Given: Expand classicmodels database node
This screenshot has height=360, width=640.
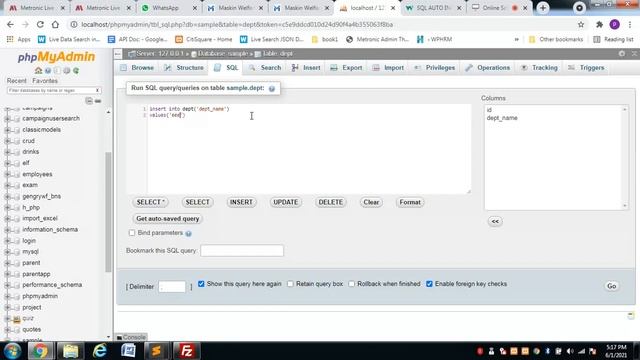Looking at the screenshot, I should [7, 130].
